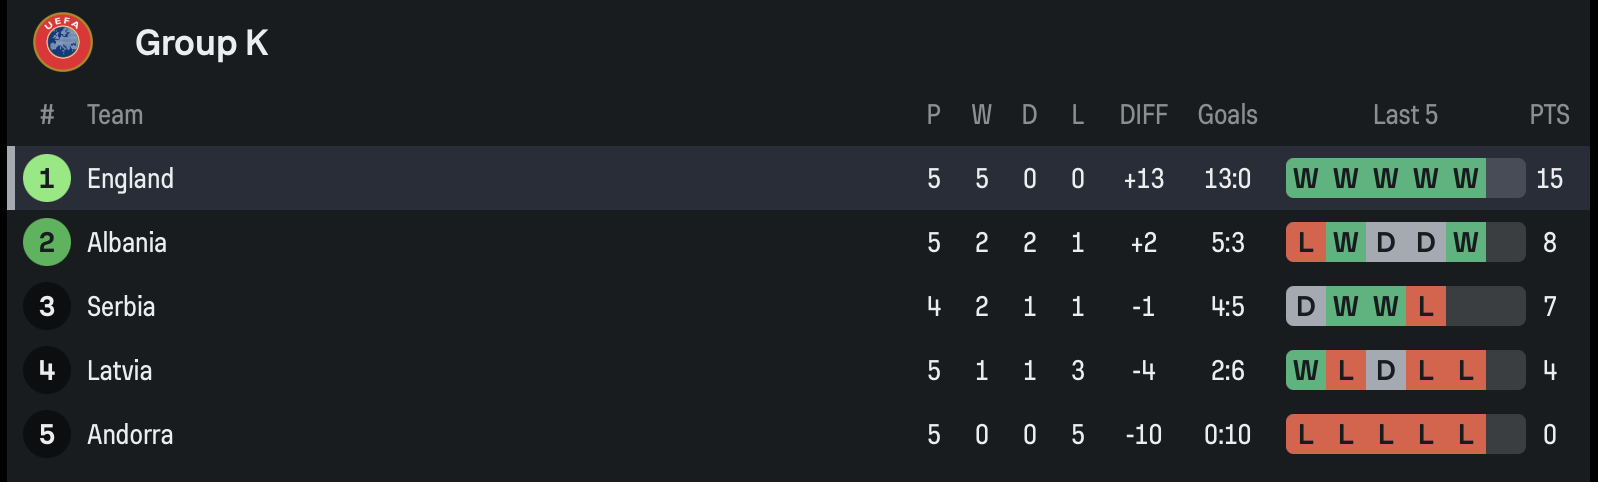Sort table by PTS column header
The image size is (1598, 482).
click(1549, 115)
